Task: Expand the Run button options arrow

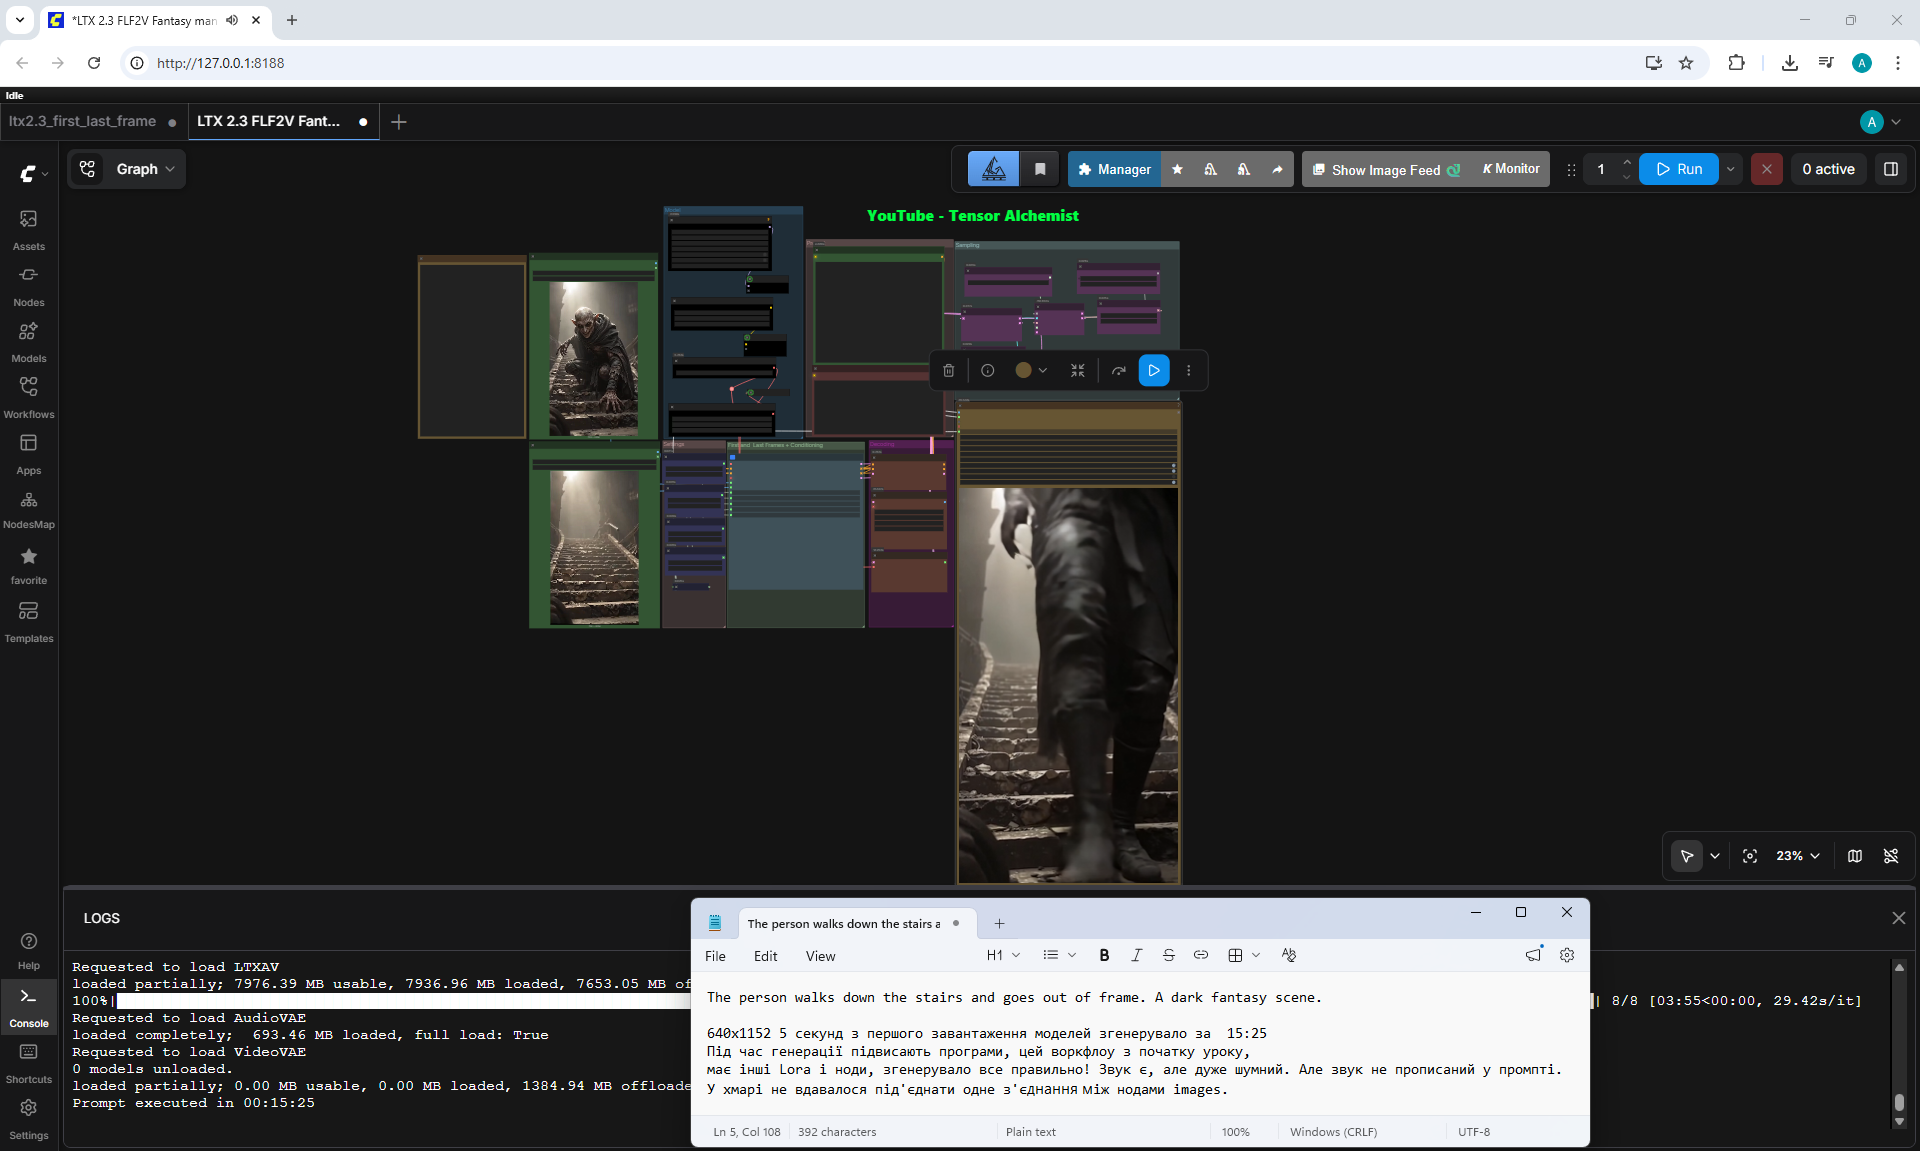Action: point(1730,169)
